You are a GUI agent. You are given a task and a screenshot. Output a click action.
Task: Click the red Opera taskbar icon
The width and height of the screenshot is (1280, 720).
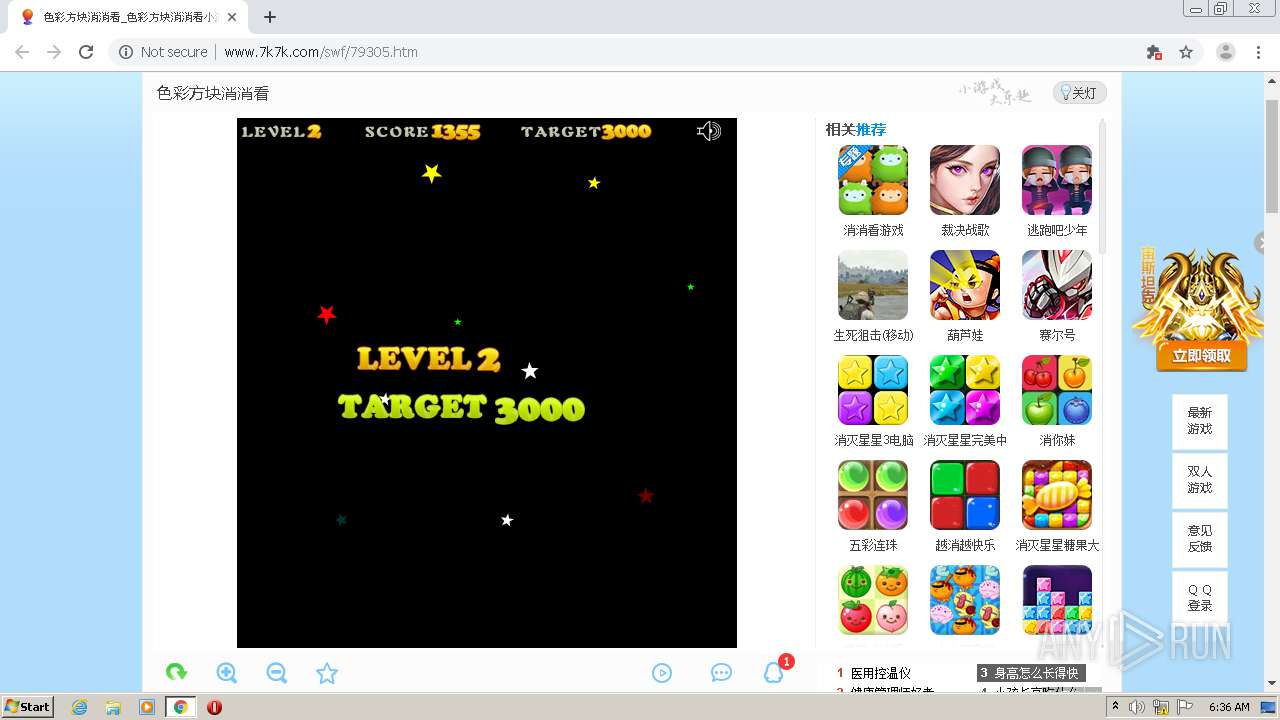pyautogui.click(x=214, y=707)
